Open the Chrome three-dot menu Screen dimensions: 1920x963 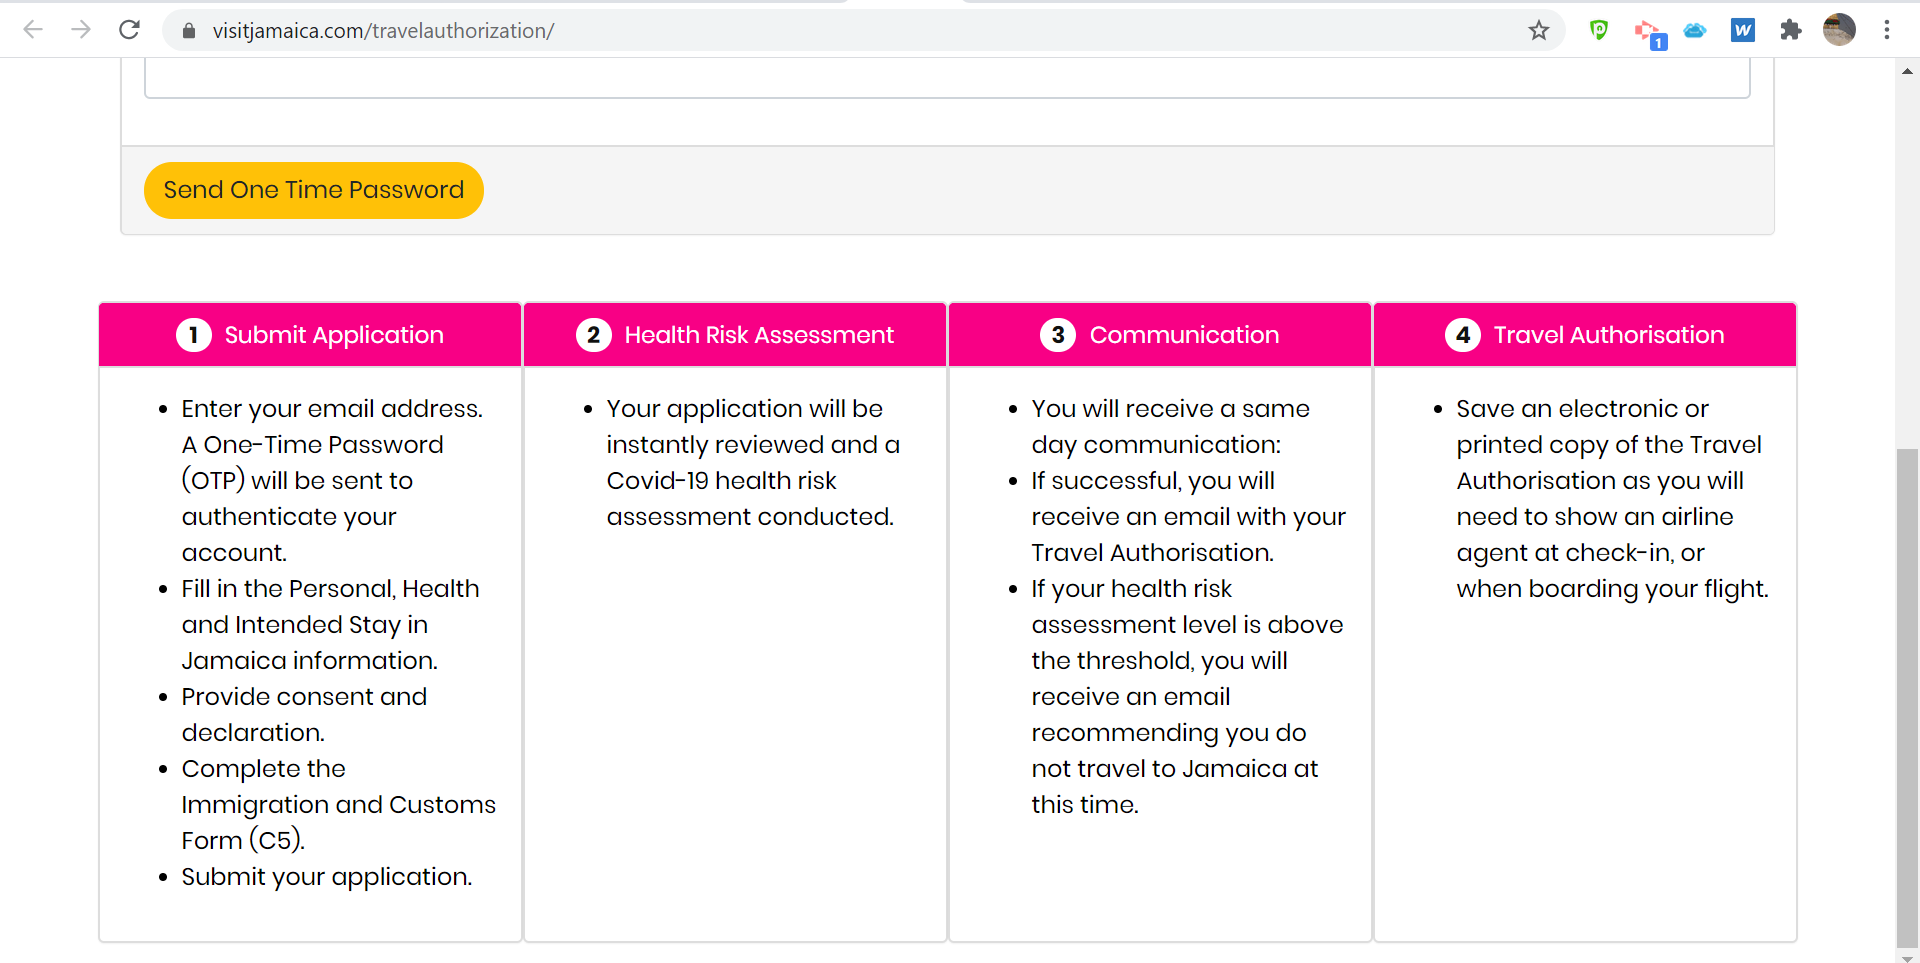click(1887, 30)
